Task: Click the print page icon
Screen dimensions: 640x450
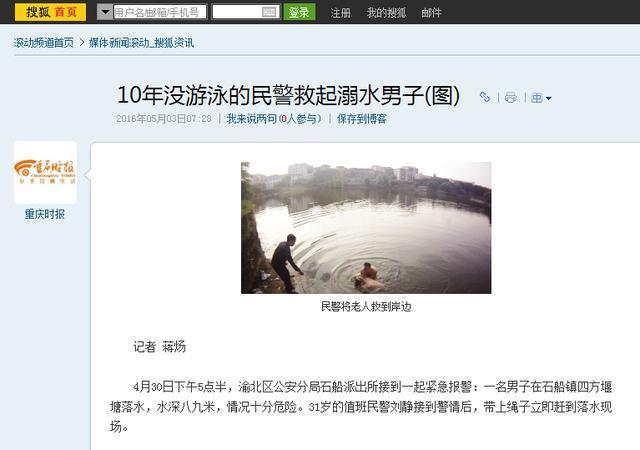Action: click(x=511, y=97)
